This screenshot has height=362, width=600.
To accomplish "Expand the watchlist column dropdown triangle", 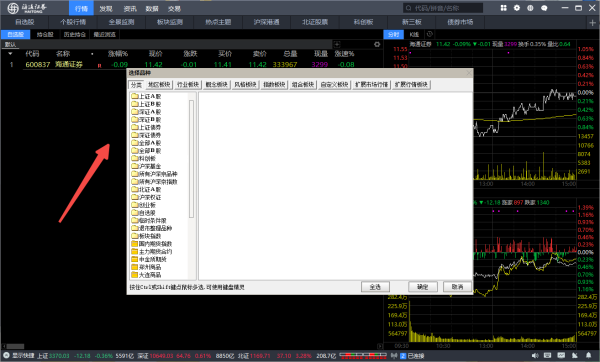I will point(10,54).
